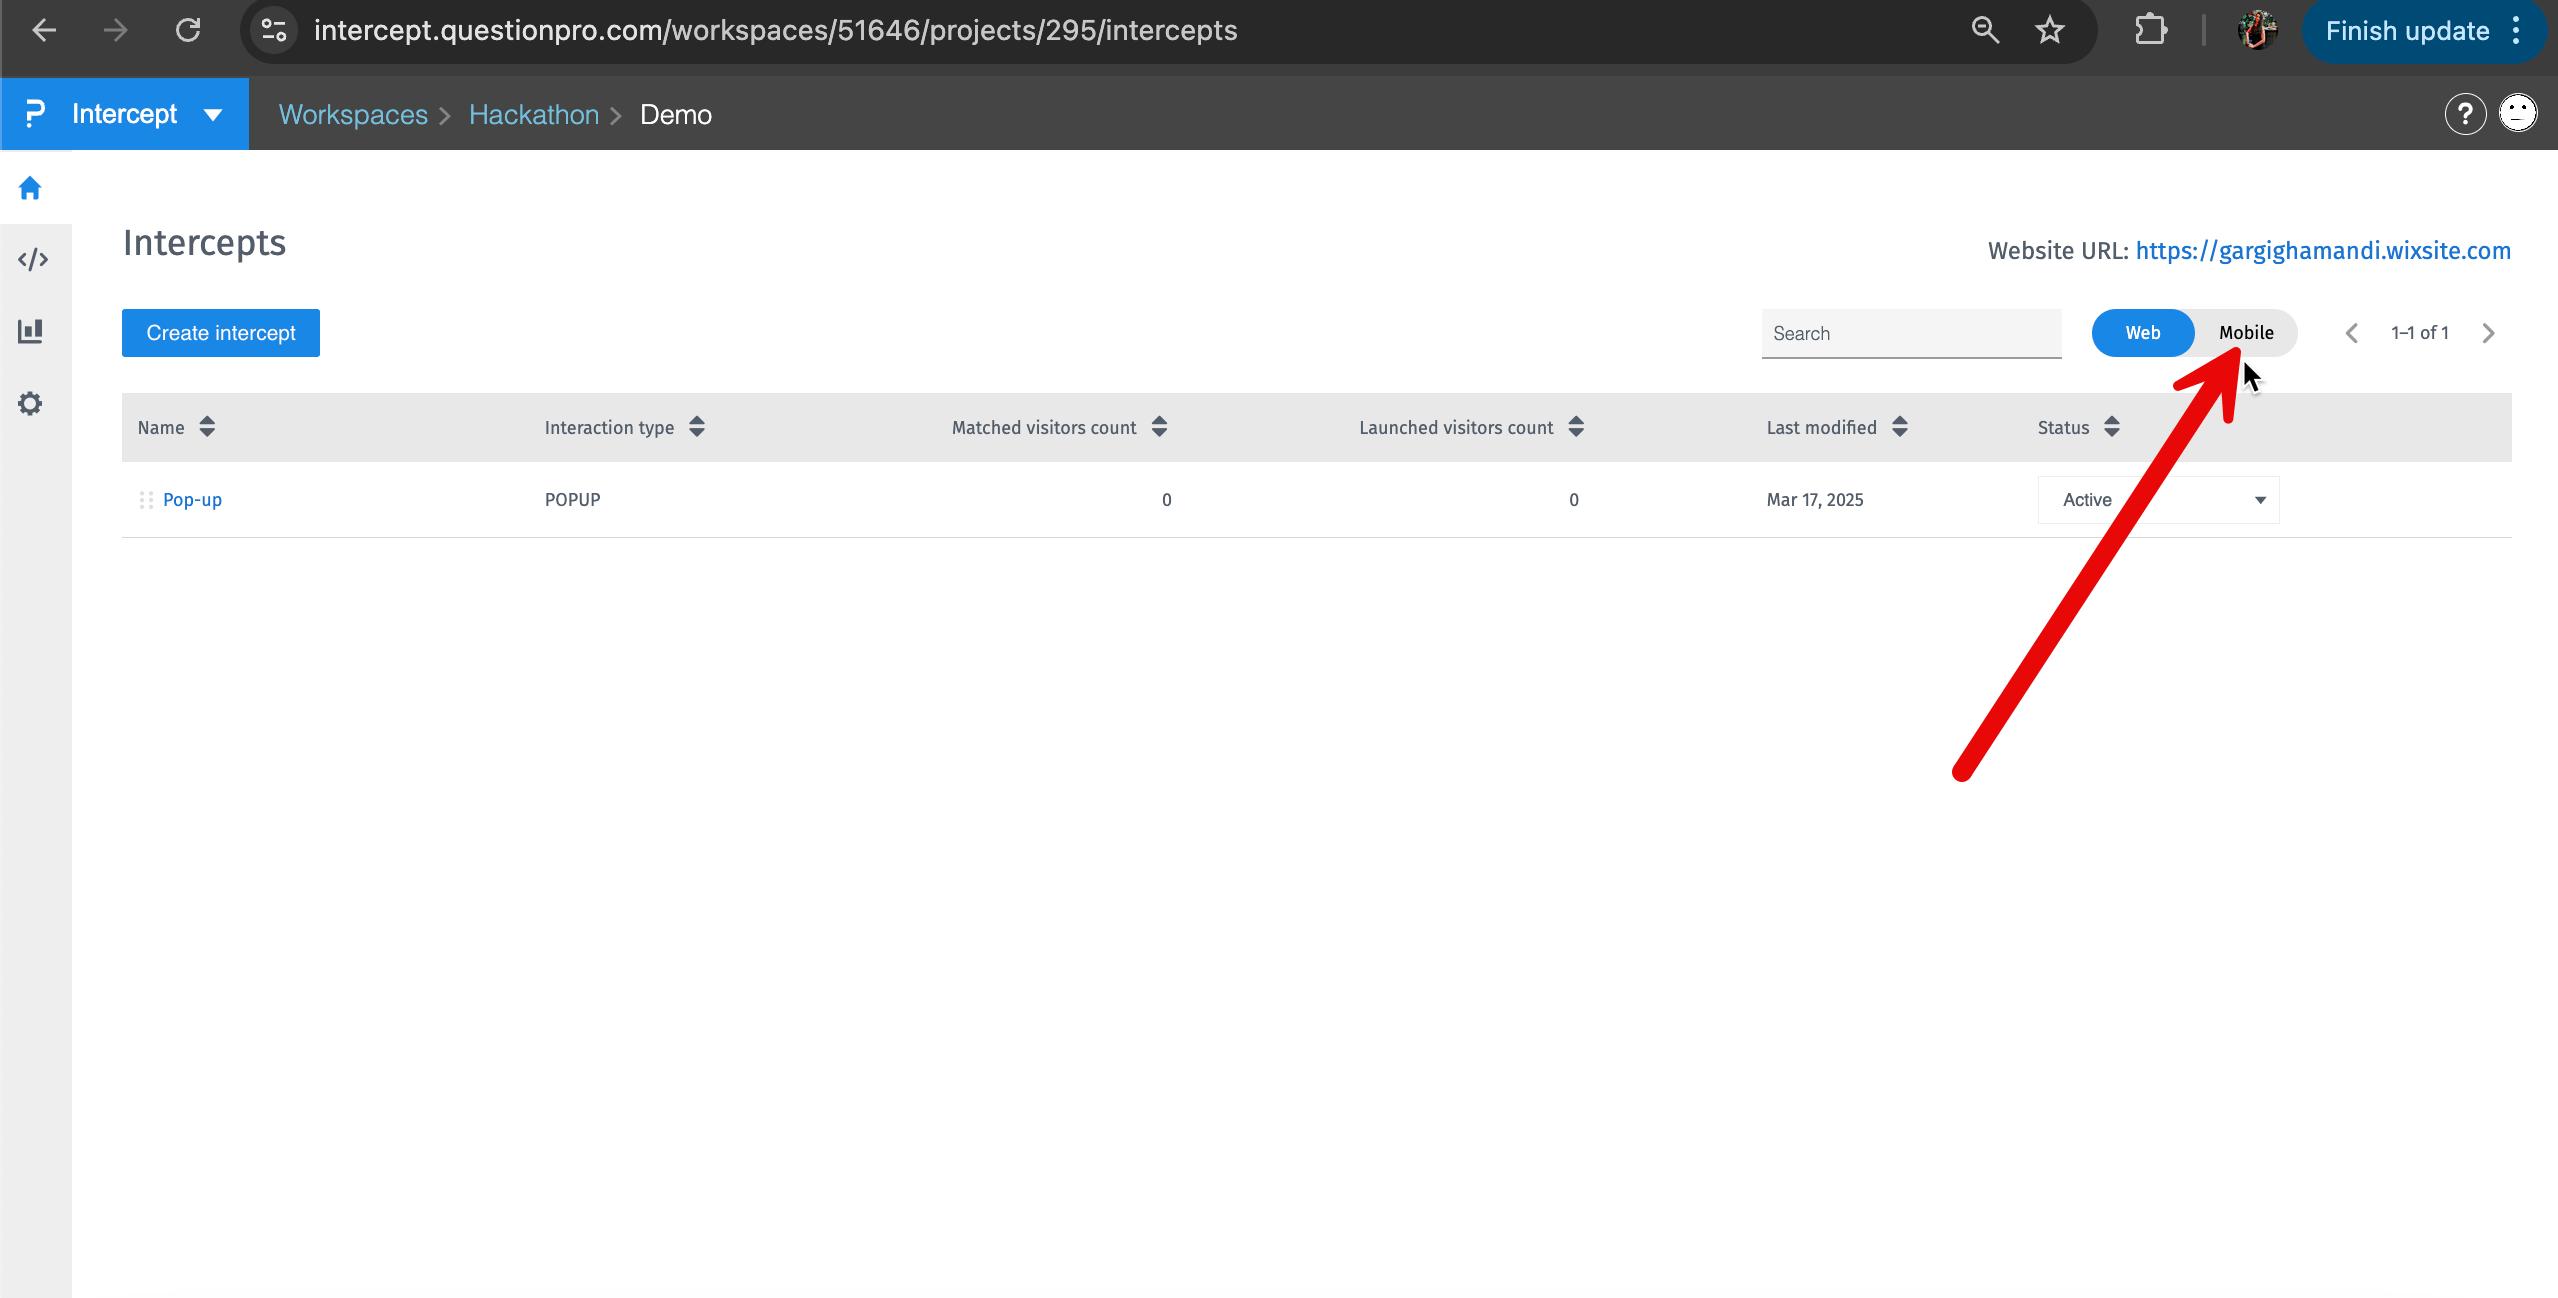Open the analytics chart sidebar icon

click(31, 331)
